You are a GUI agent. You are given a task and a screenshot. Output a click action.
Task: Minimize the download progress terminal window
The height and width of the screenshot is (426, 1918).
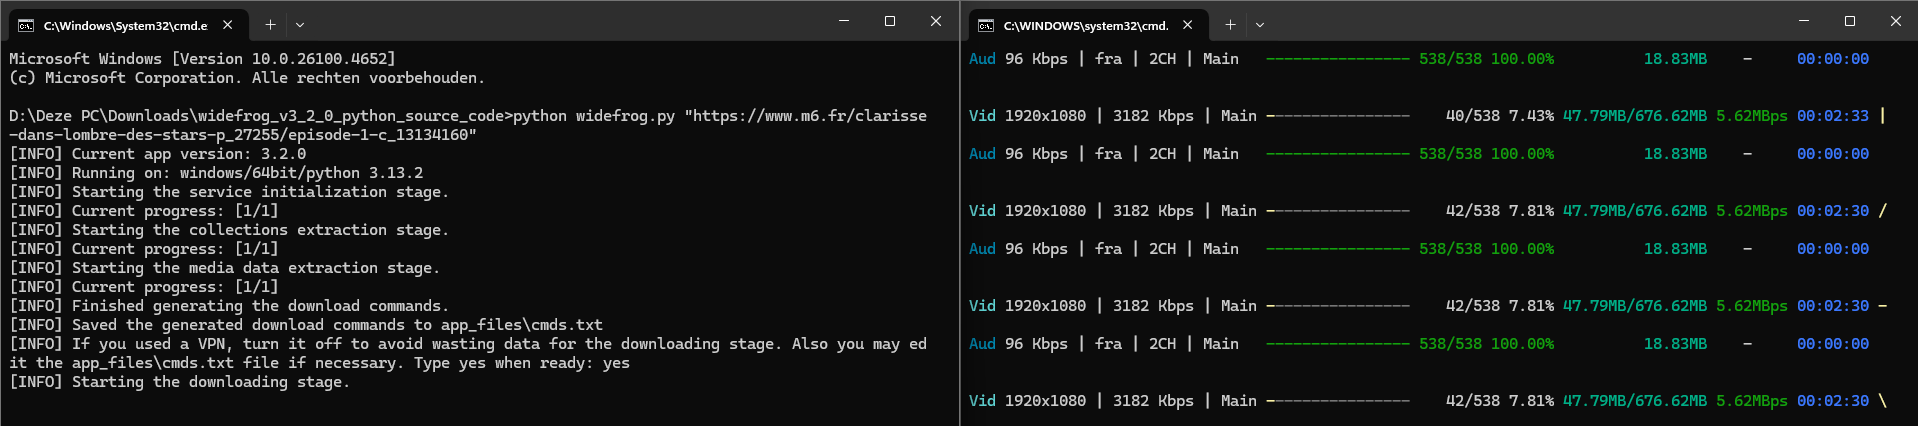tap(1804, 21)
